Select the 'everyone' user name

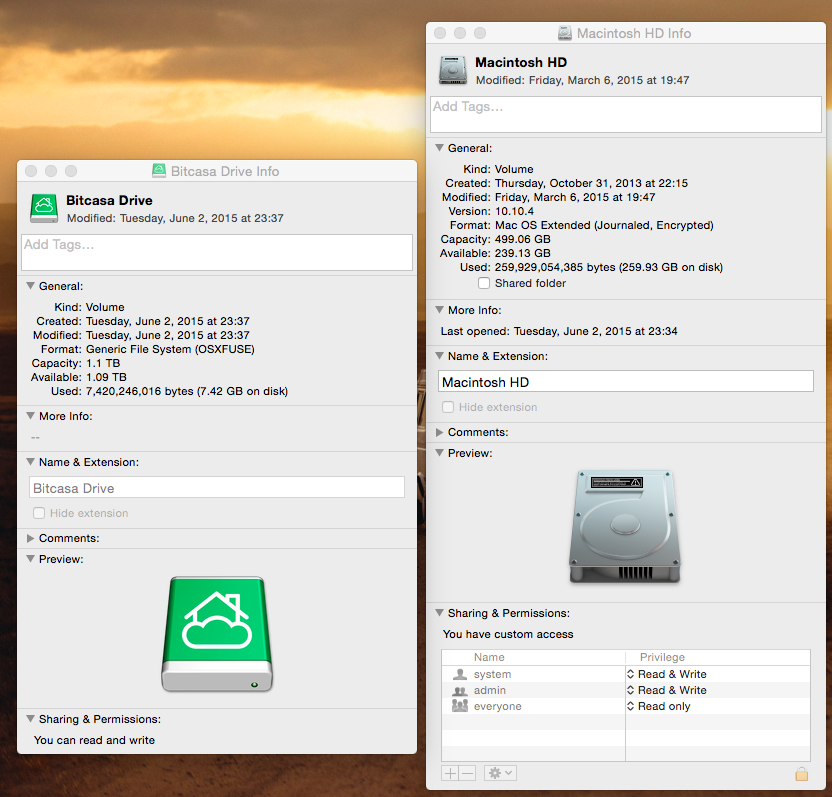(x=498, y=706)
